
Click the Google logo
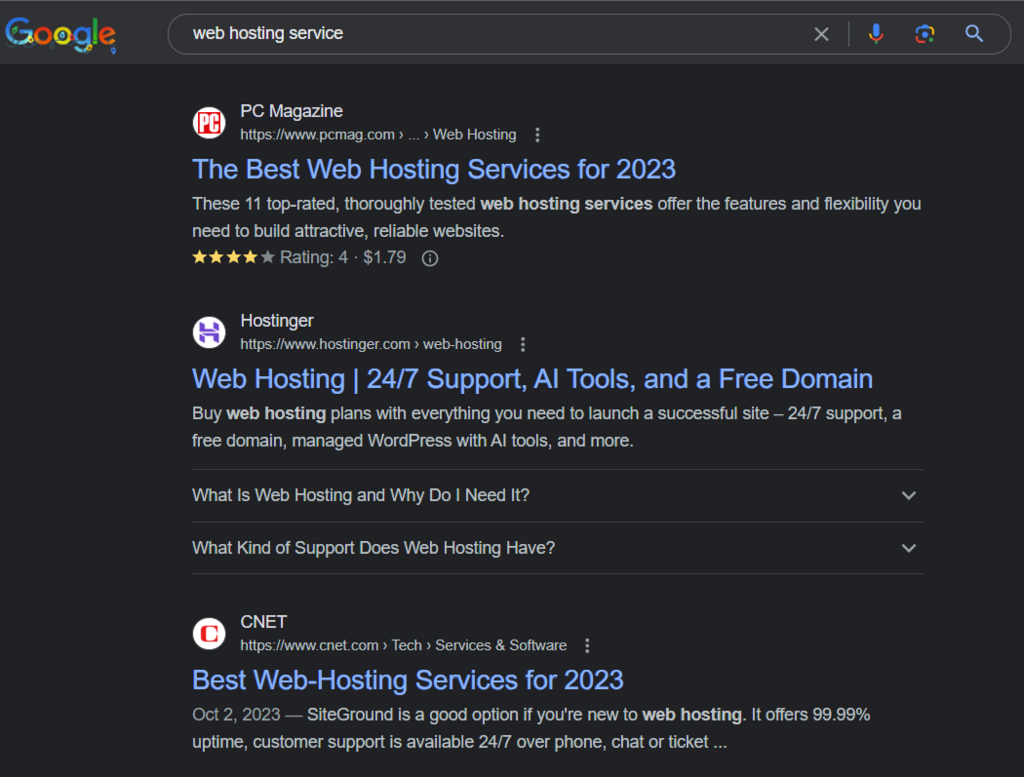click(61, 34)
